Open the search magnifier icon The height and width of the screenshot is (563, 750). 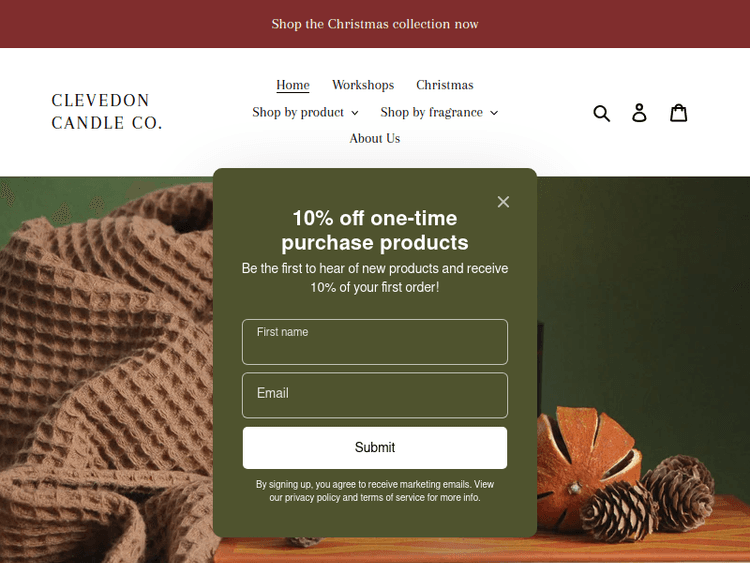tap(601, 113)
